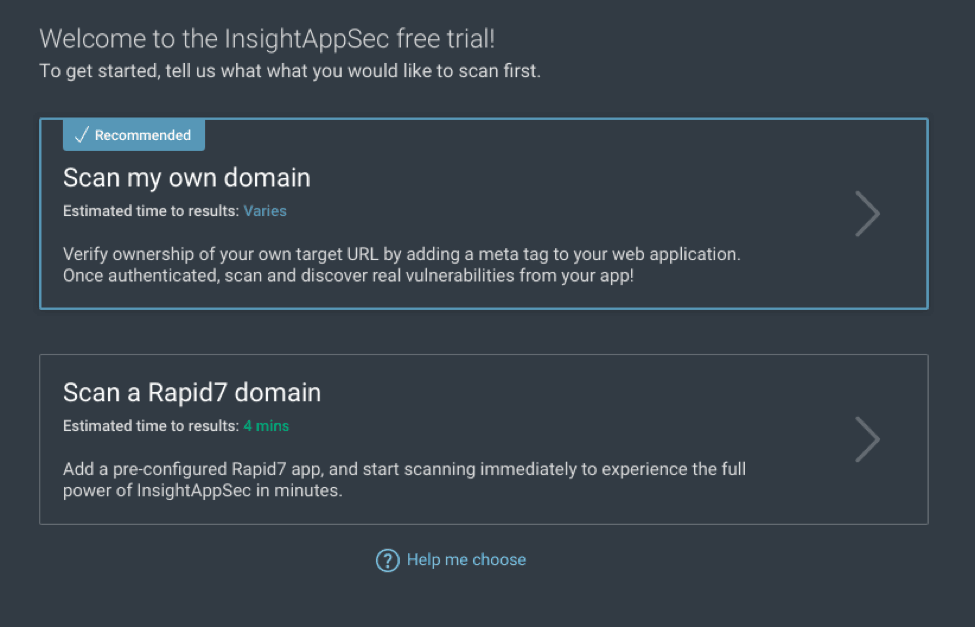Click the meta tag verification description text
The height and width of the screenshot is (627, 975).
tap(402, 264)
